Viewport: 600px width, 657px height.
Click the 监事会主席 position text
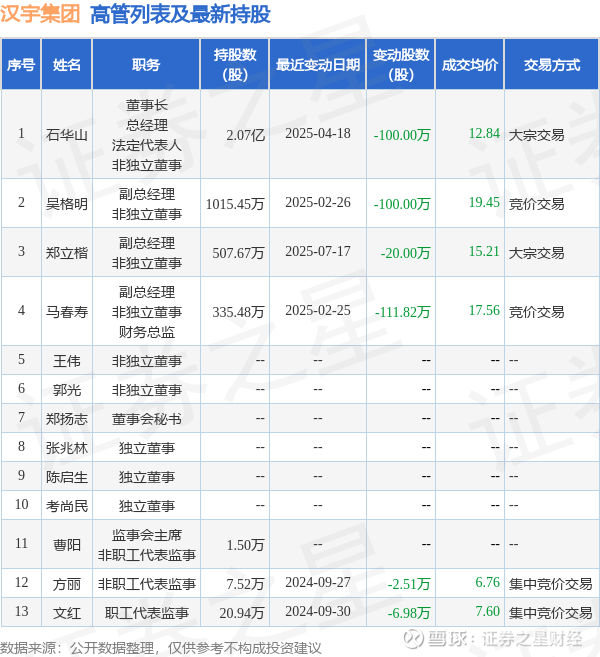click(146, 535)
